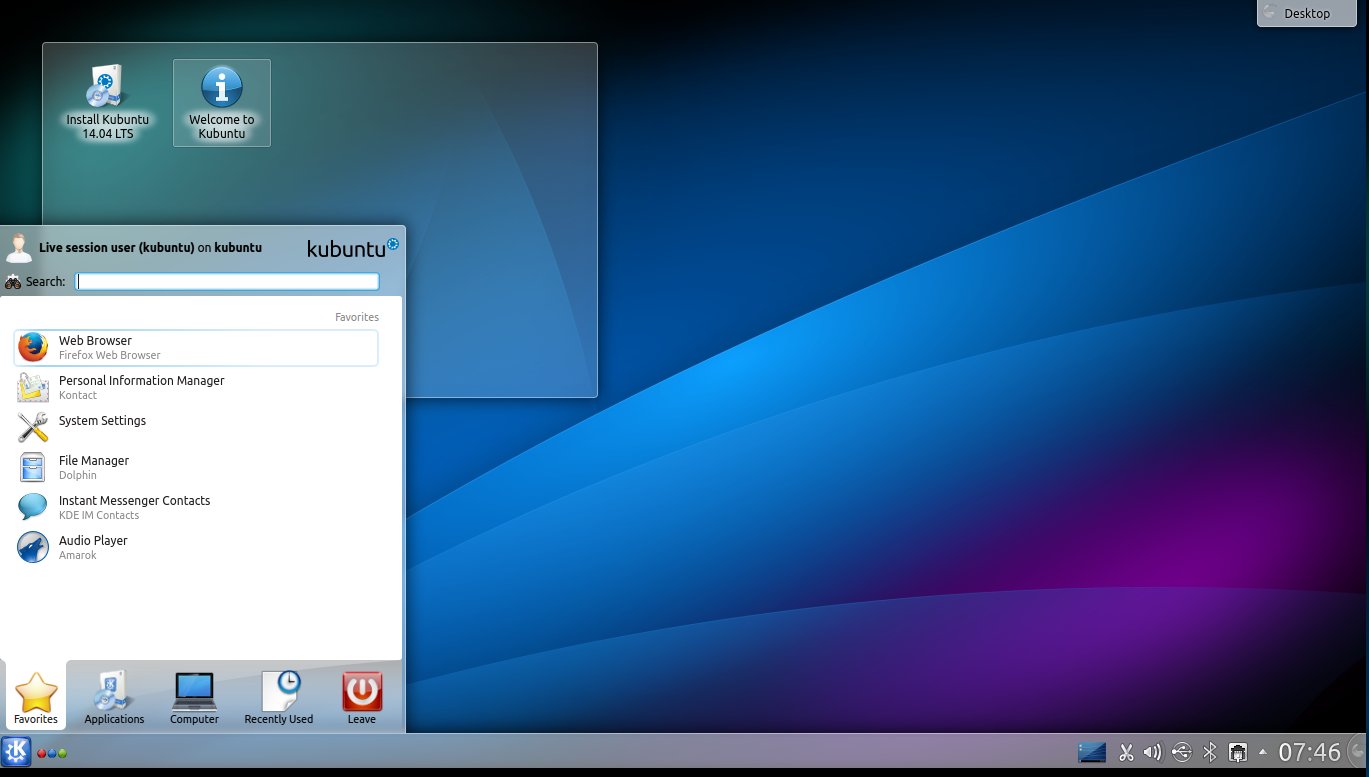Switch to the Computer tab
1369x777 pixels.
(194, 697)
